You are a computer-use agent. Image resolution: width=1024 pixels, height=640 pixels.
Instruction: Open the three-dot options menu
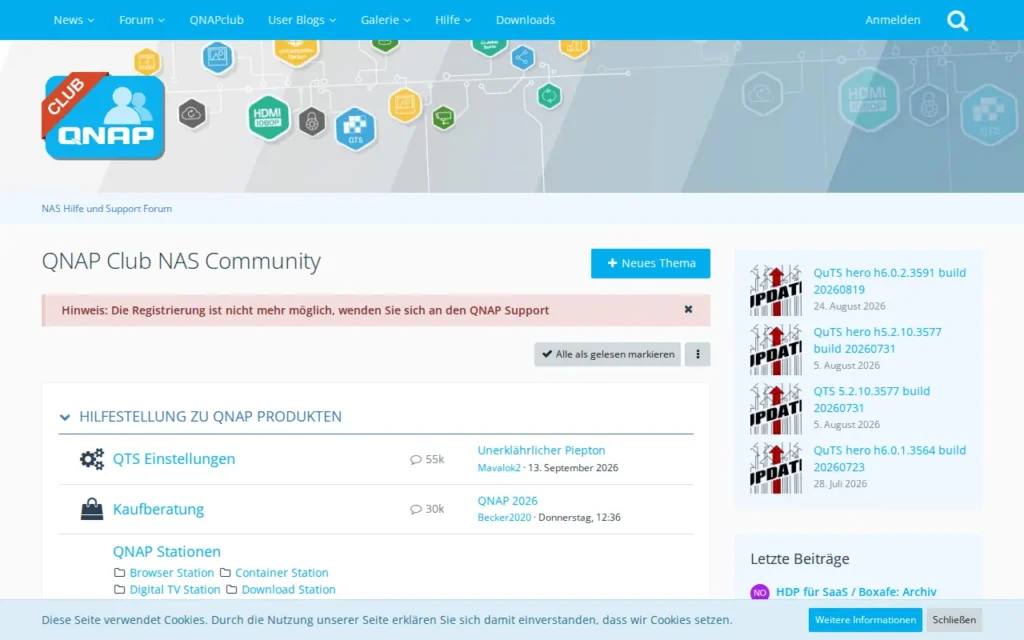(x=697, y=354)
